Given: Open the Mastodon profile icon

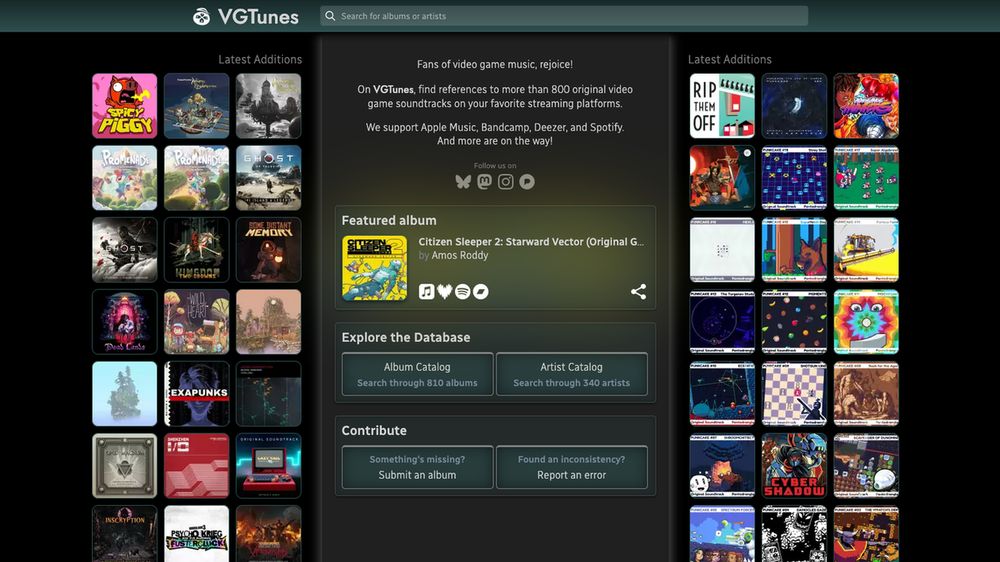Looking at the screenshot, I should pyautogui.click(x=485, y=182).
